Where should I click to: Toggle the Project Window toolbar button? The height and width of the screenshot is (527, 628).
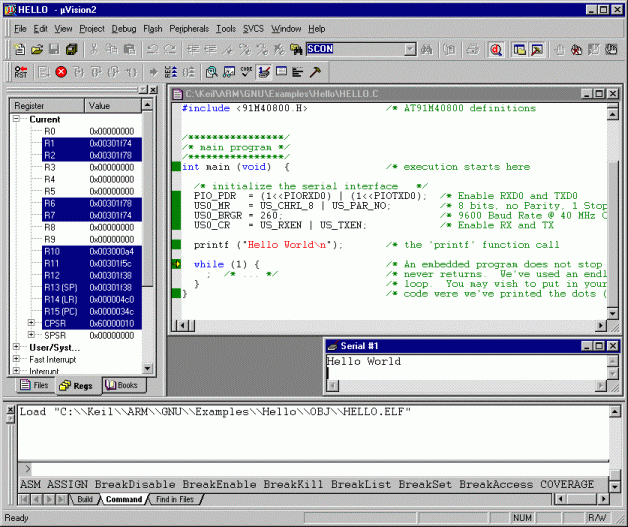tap(519, 49)
